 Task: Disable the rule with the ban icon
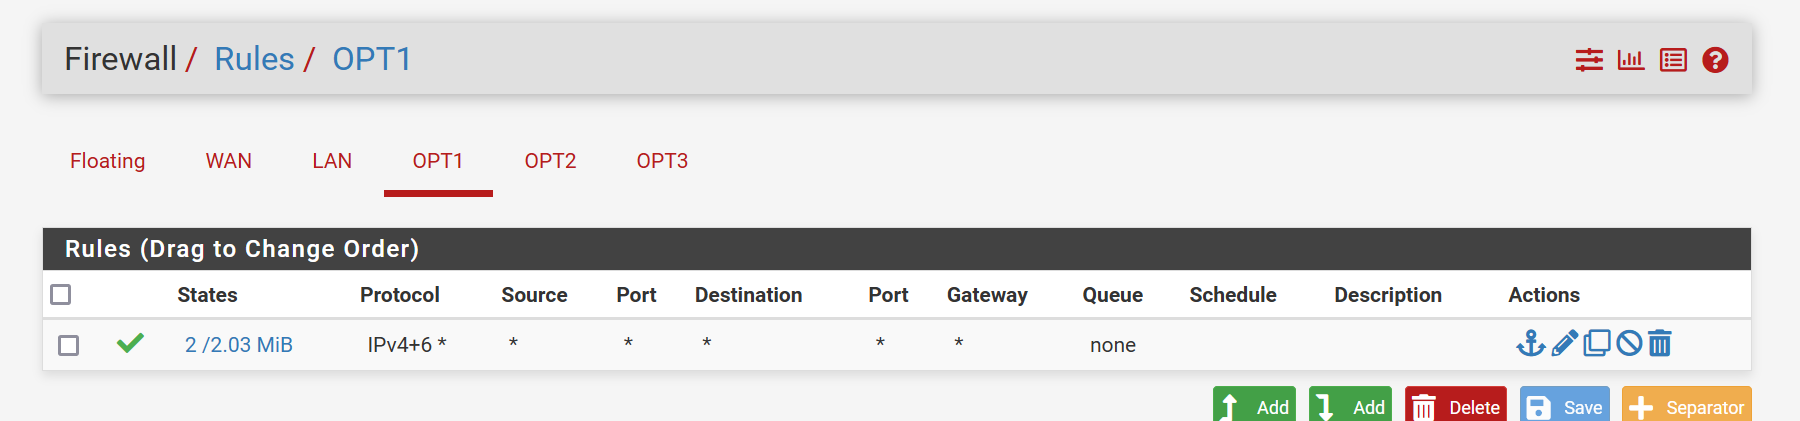pos(1629,343)
